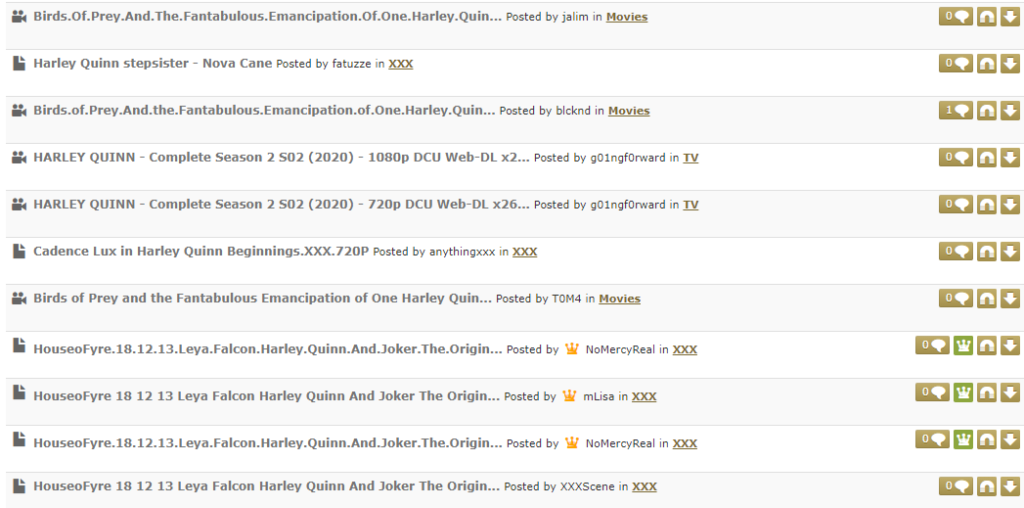
Task: Click the magnet icon on jalim's torrent row
Action: point(986,17)
